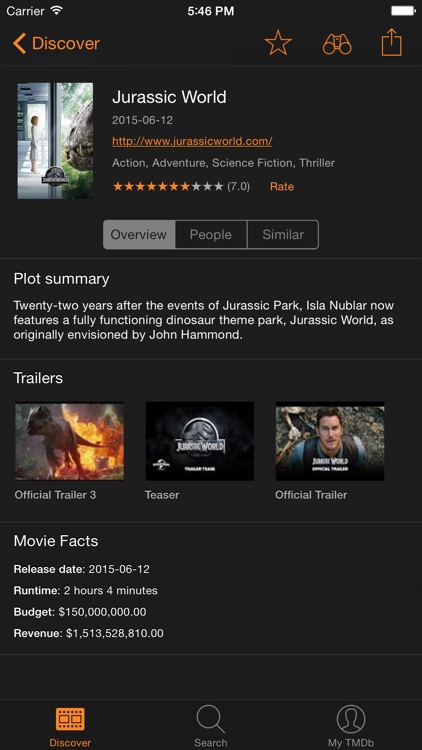422x750 pixels.
Task: Tap the Revenue $1,513,528,810.00 row
Action: pos(89,633)
